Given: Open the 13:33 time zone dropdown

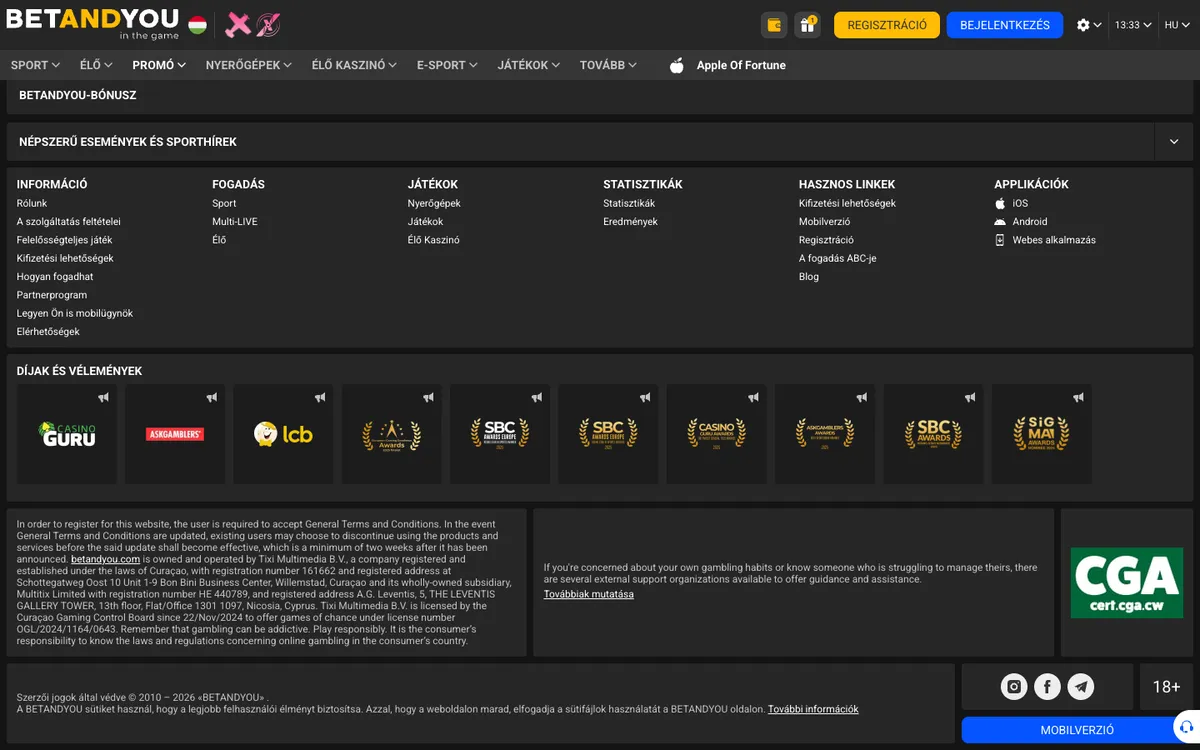Looking at the screenshot, I should click(x=1133, y=25).
